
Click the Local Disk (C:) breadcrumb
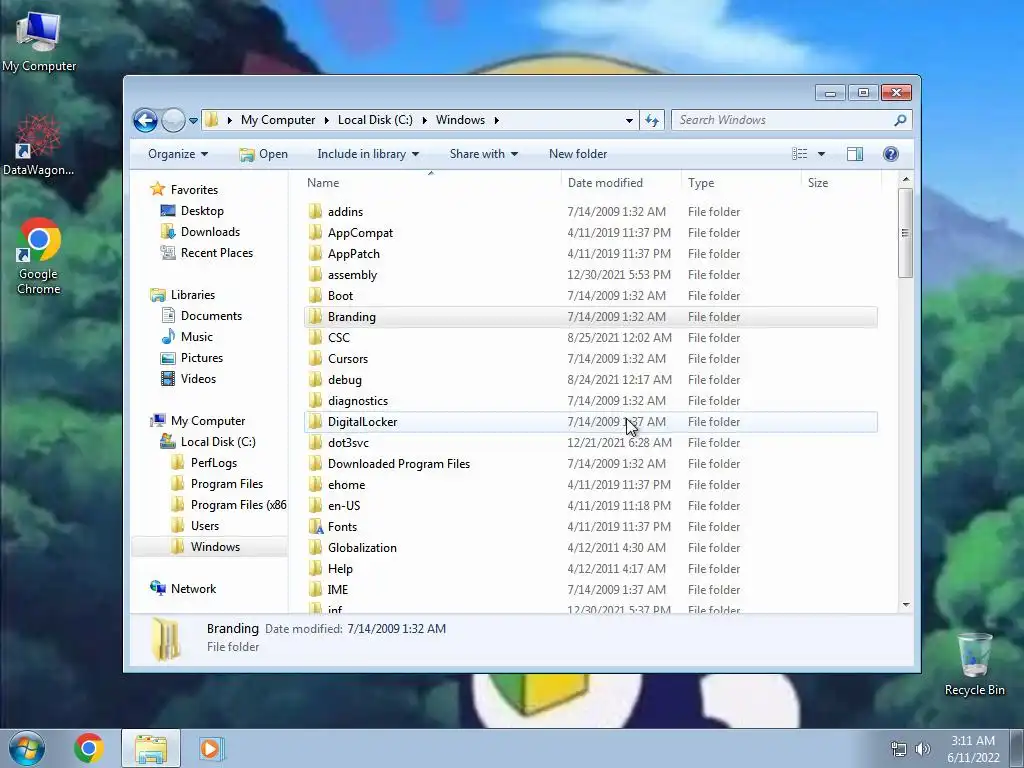tap(375, 120)
